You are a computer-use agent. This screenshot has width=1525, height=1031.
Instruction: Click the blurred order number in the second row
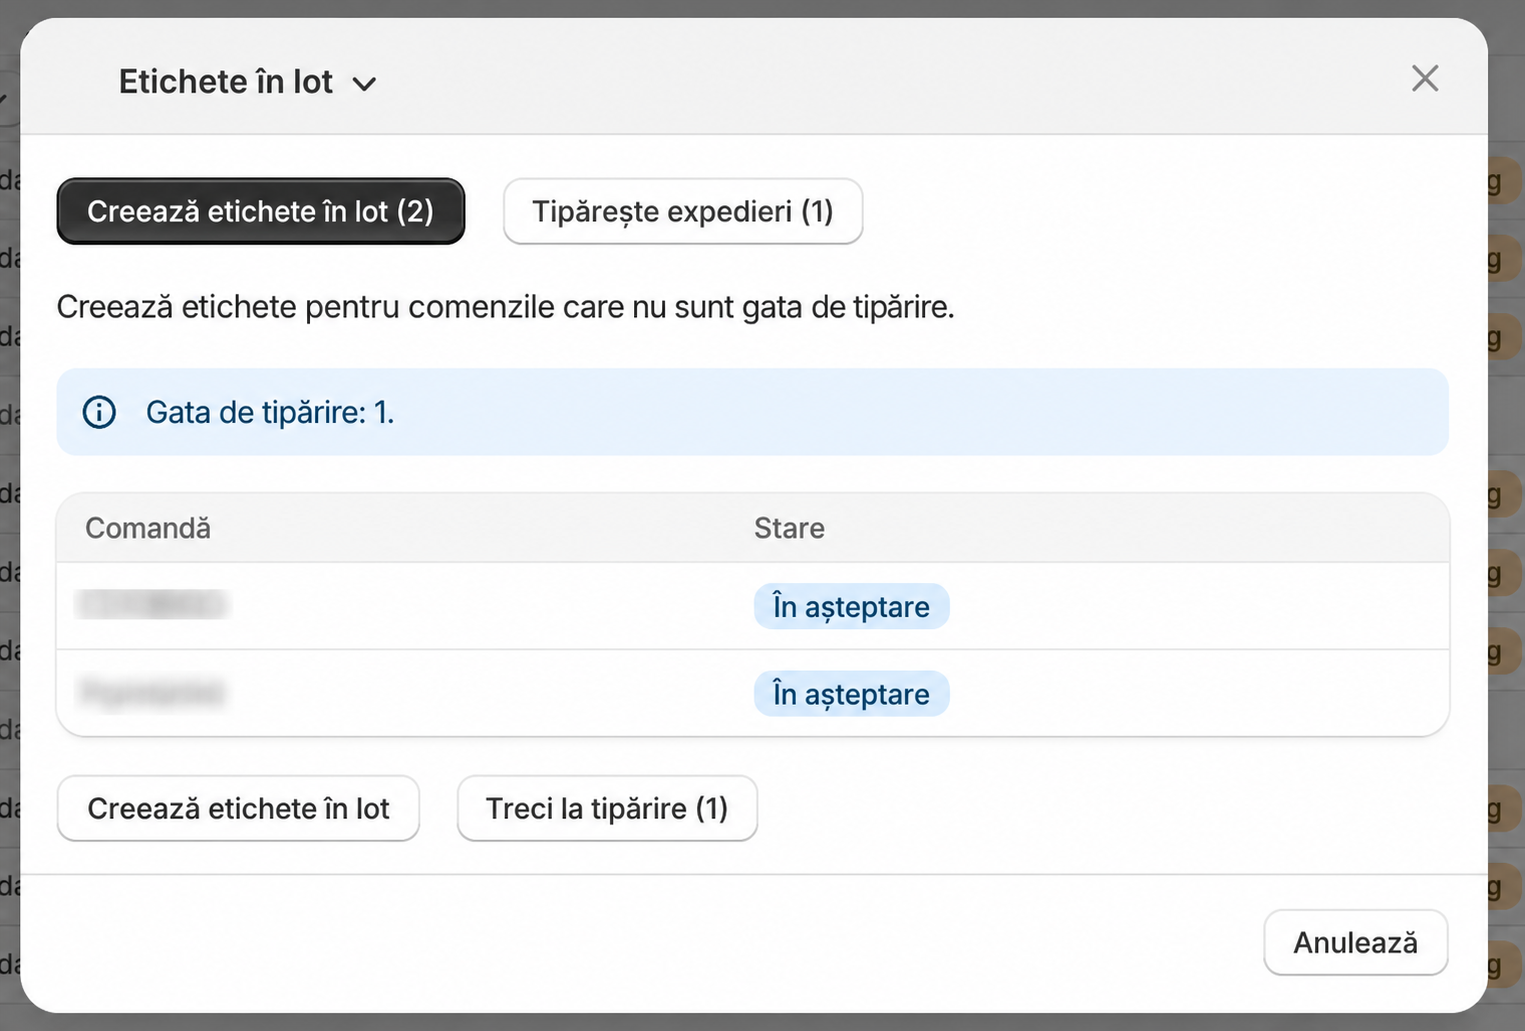pyautogui.click(x=153, y=693)
